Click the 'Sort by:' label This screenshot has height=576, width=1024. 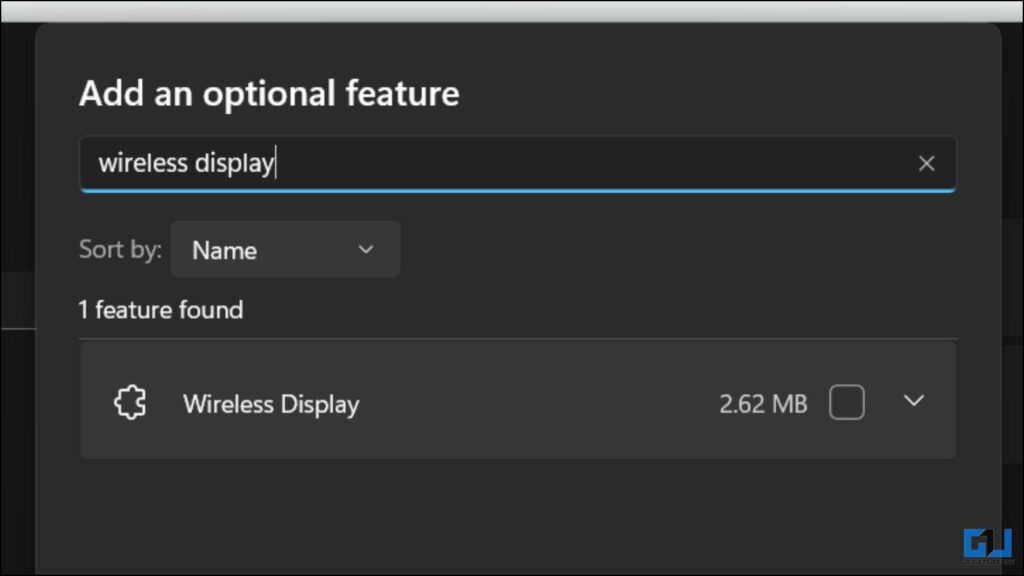(x=119, y=250)
